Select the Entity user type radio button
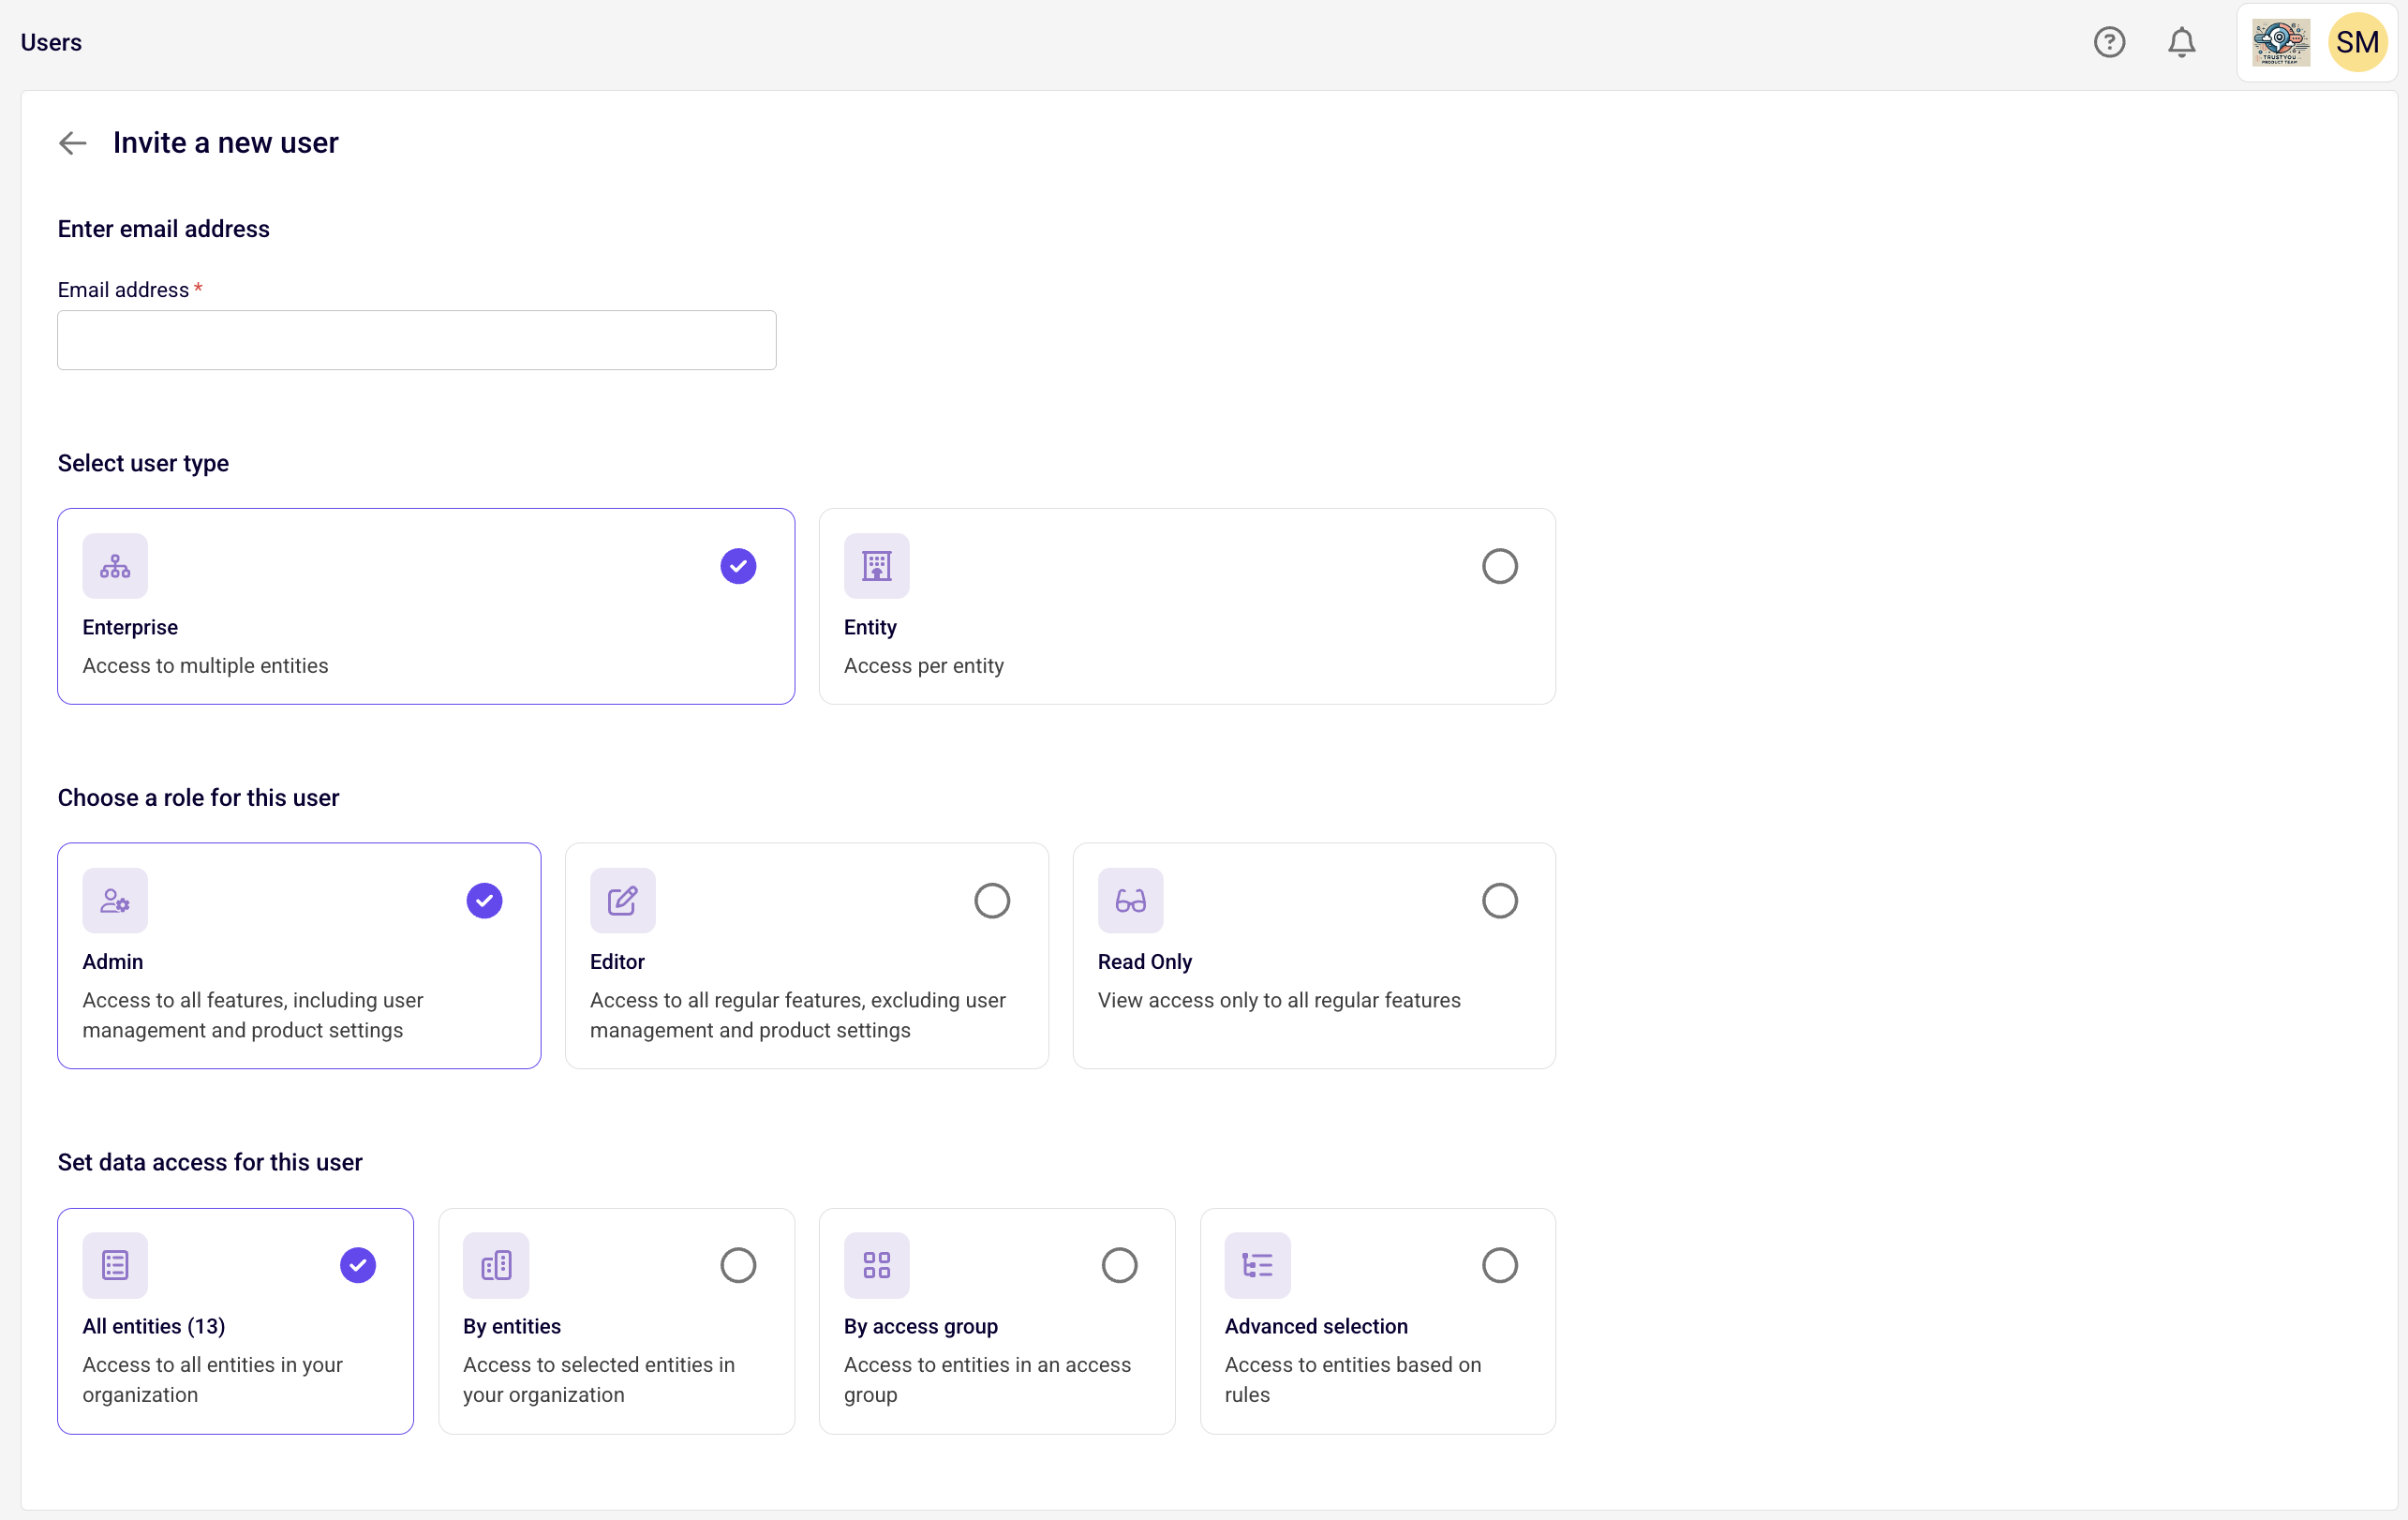The image size is (2408, 1520). click(1499, 566)
